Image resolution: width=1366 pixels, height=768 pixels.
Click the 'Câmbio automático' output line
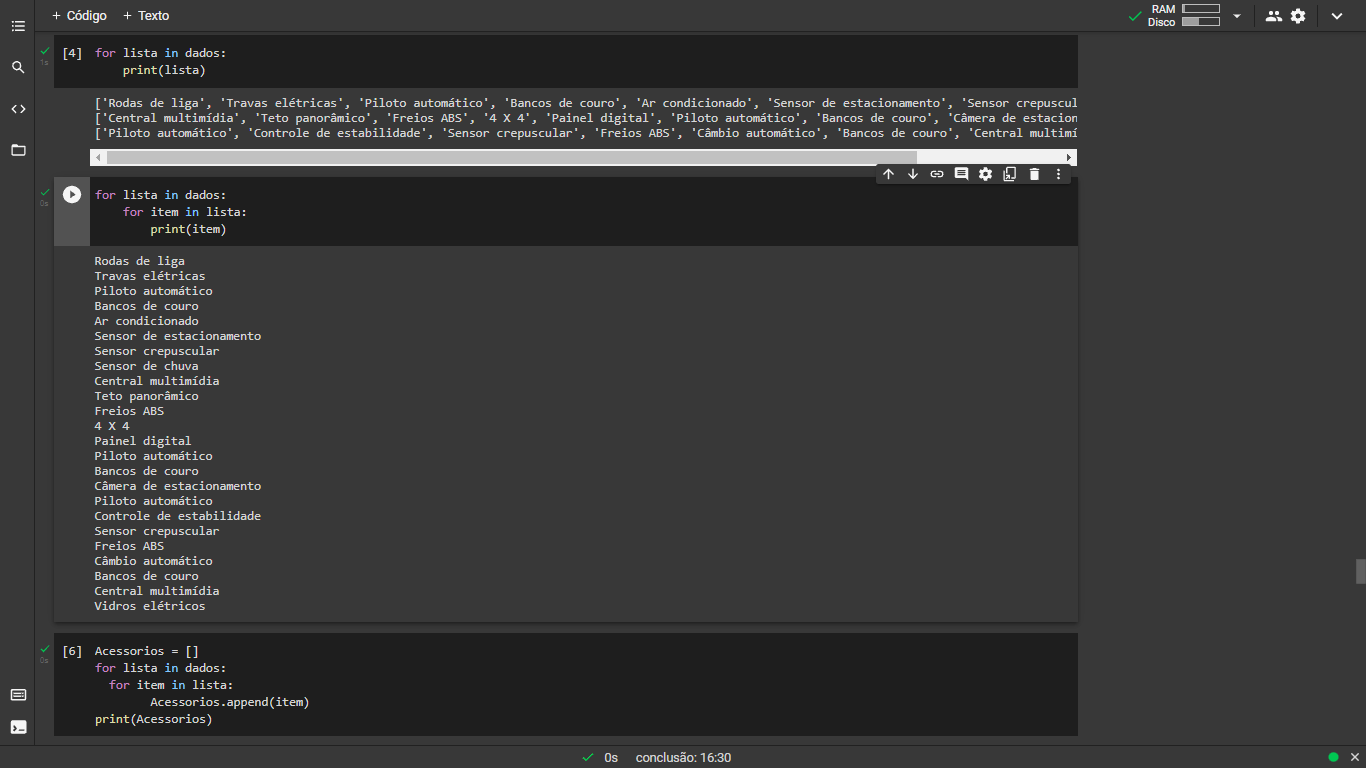tap(154, 561)
